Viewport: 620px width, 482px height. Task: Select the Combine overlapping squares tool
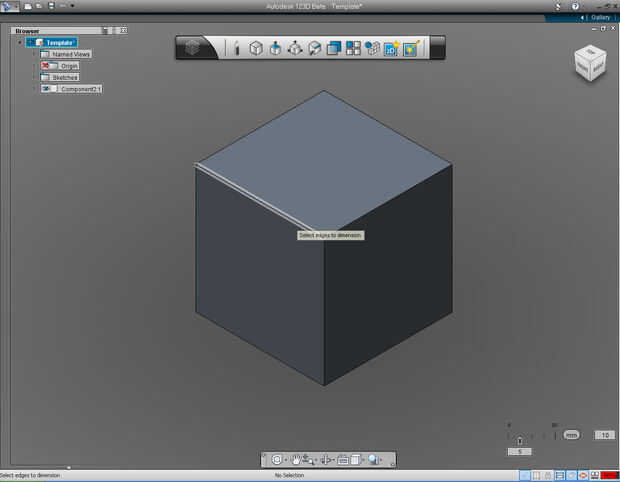334,48
